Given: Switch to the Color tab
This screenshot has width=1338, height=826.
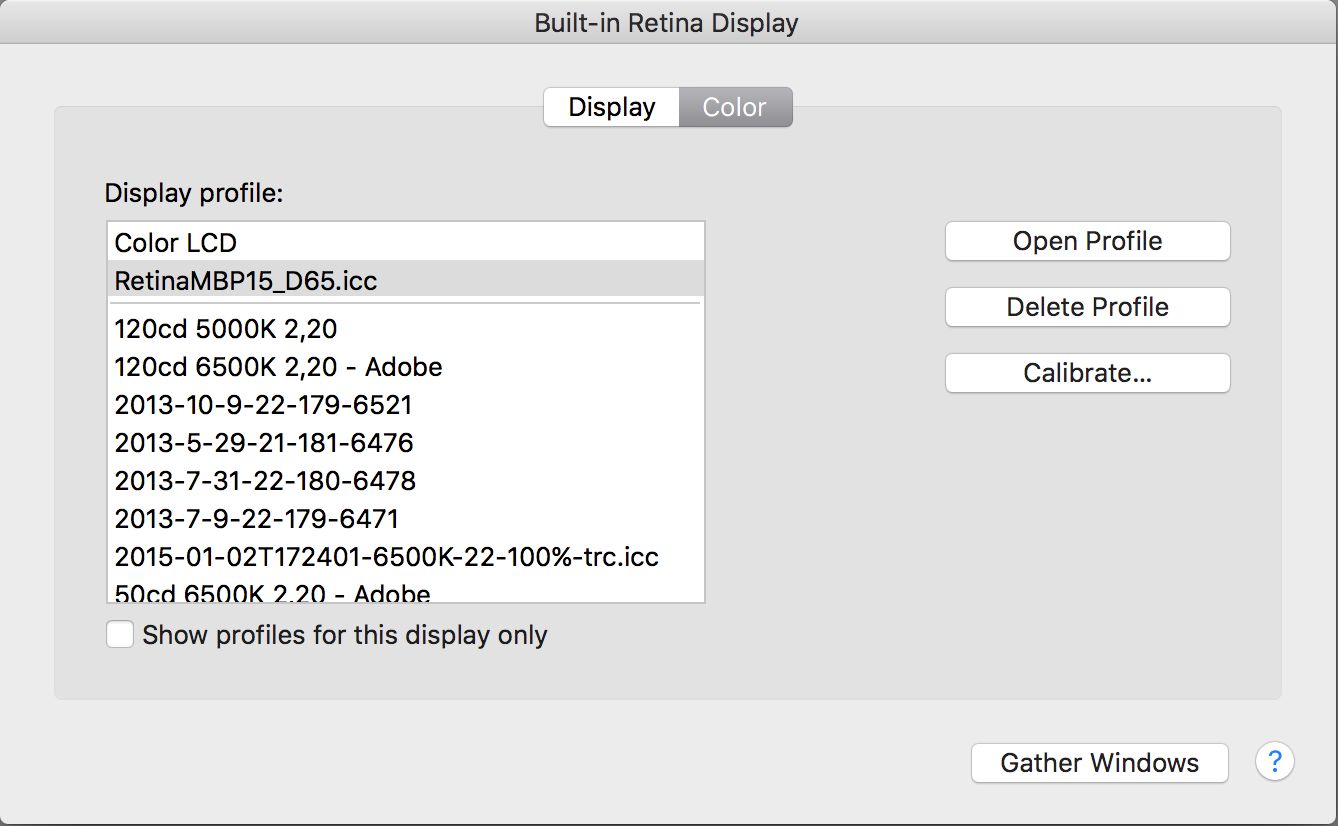Looking at the screenshot, I should (x=735, y=107).
